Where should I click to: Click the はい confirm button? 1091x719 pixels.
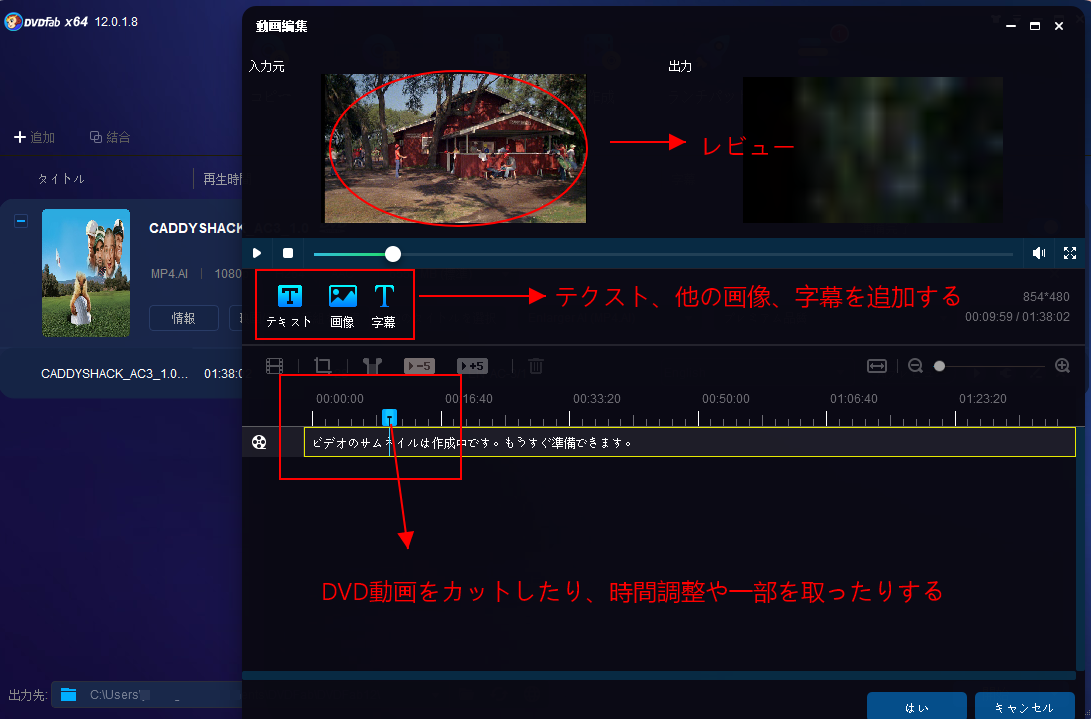[x=916, y=707]
